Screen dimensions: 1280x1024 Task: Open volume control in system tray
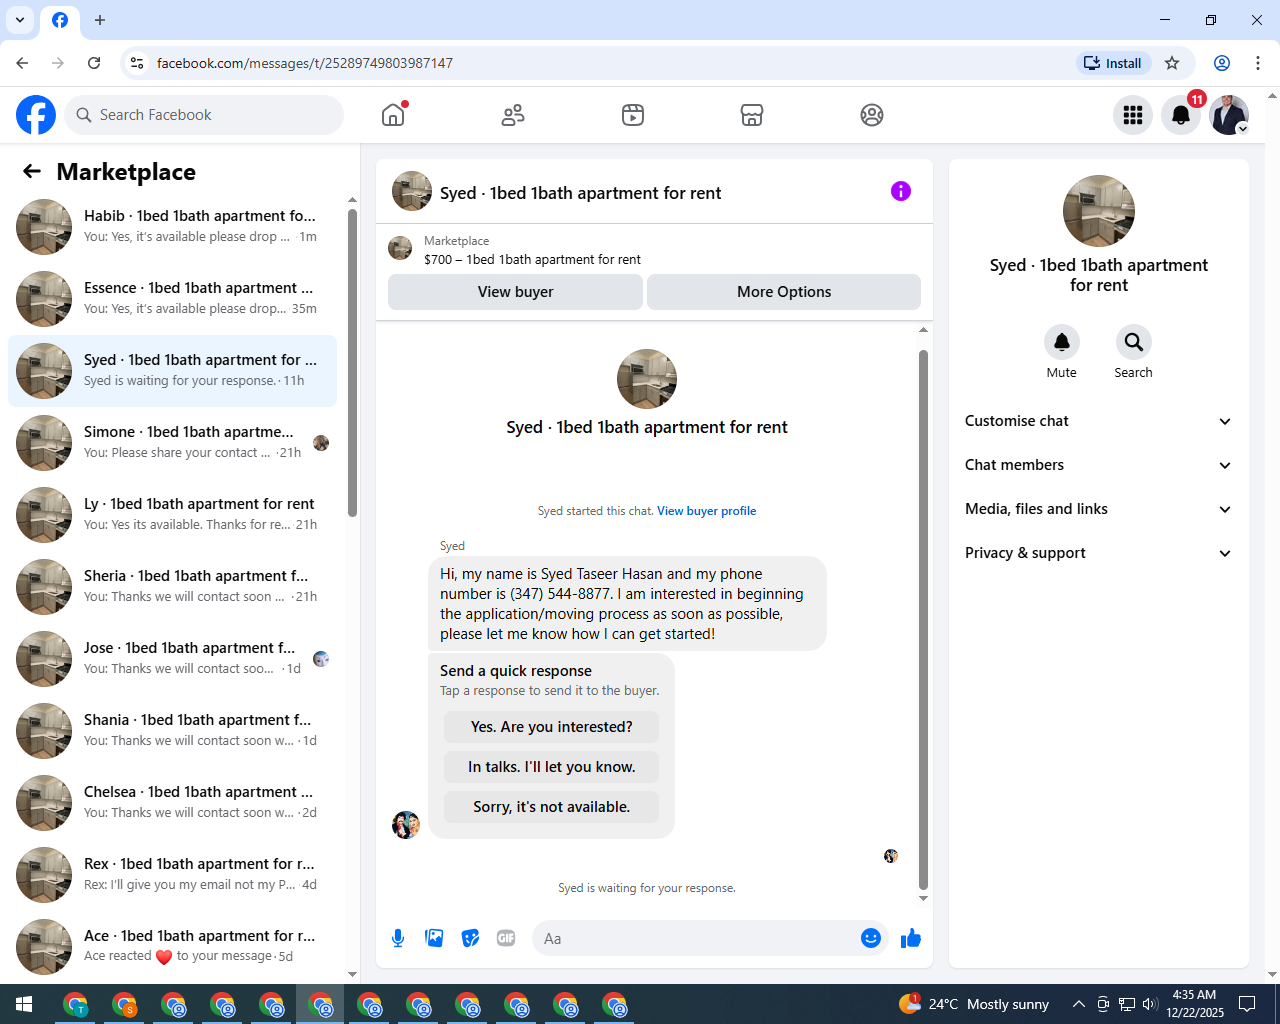click(1150, 1004)
